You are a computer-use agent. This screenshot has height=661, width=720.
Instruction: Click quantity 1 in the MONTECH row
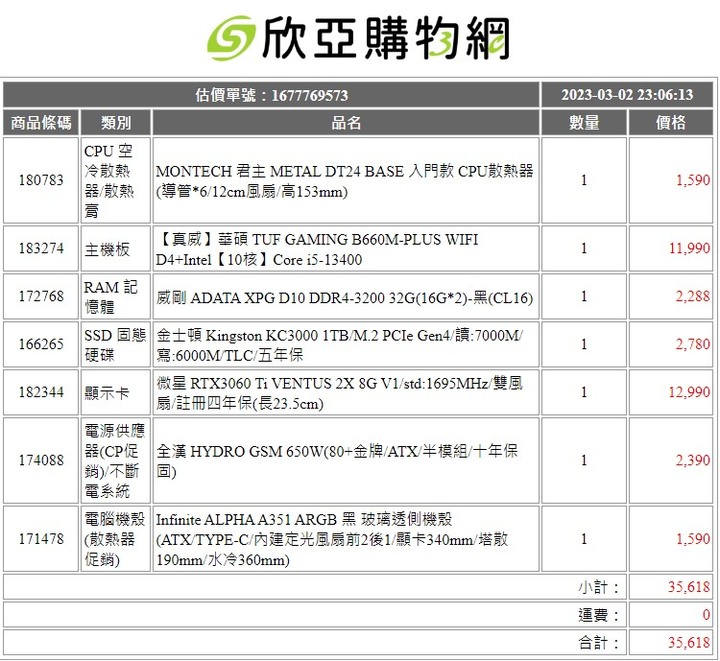584,180
